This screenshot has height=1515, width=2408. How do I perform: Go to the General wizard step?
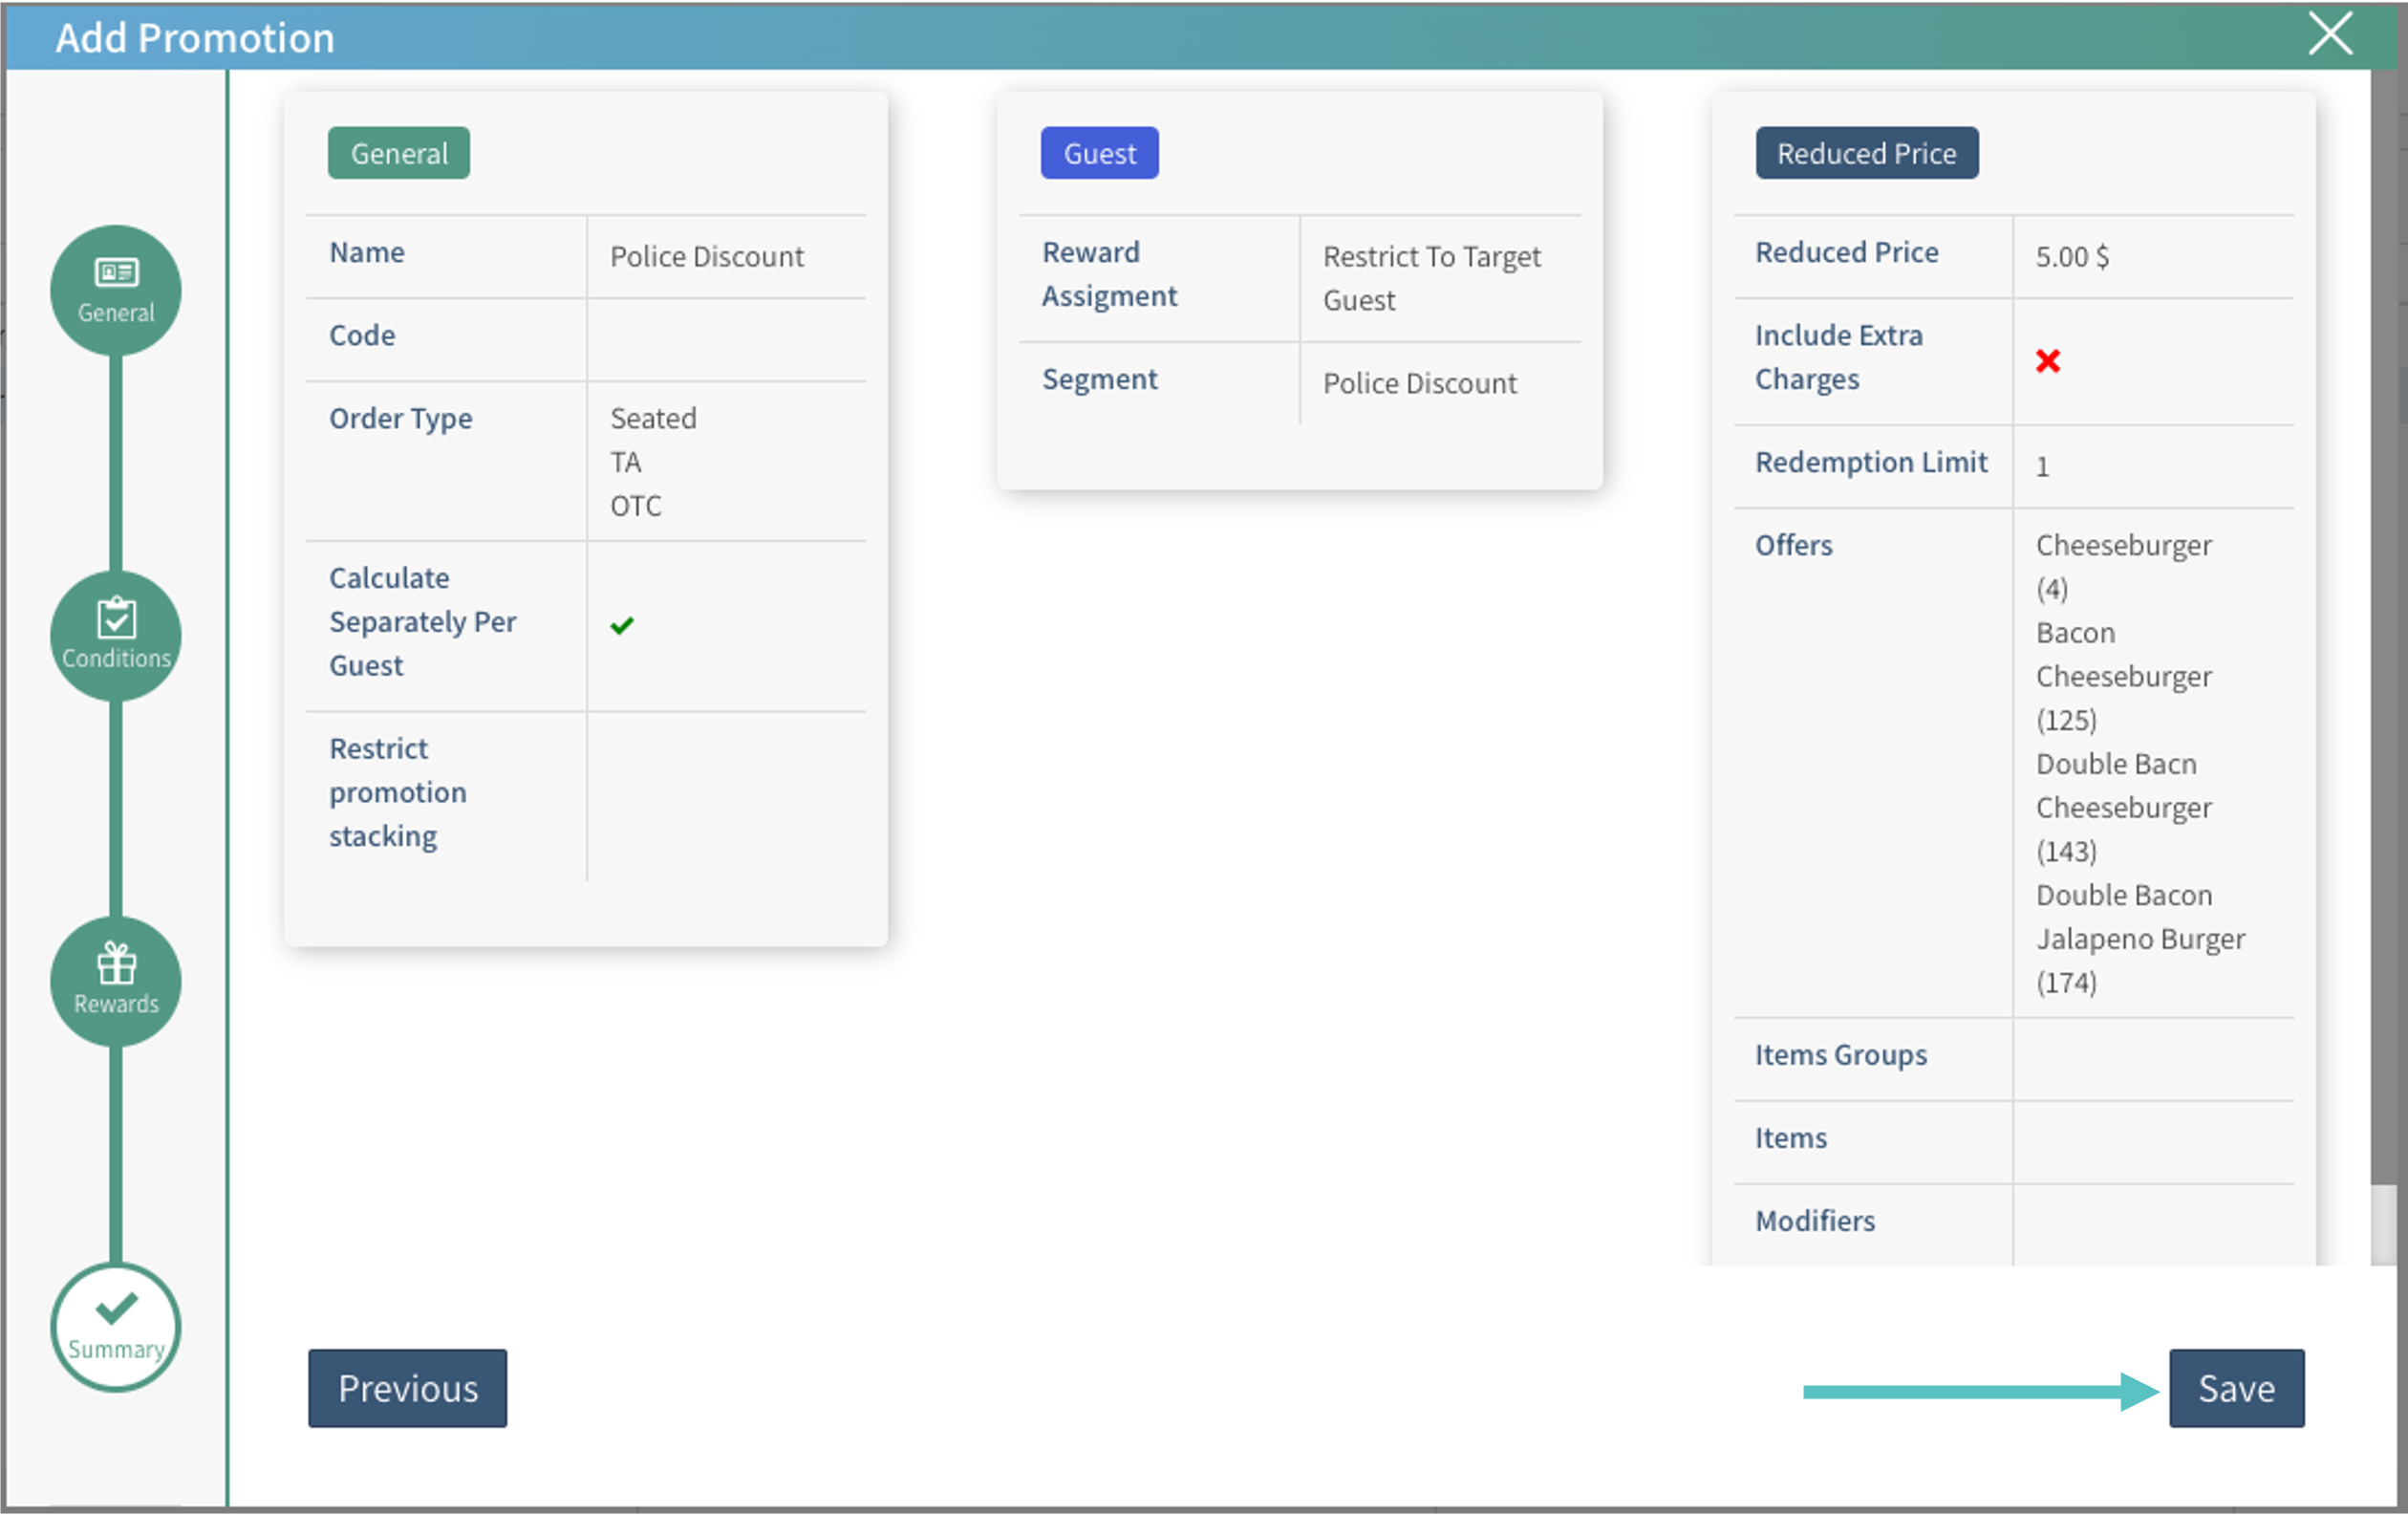pyautogui.click(x=116, y=290)
